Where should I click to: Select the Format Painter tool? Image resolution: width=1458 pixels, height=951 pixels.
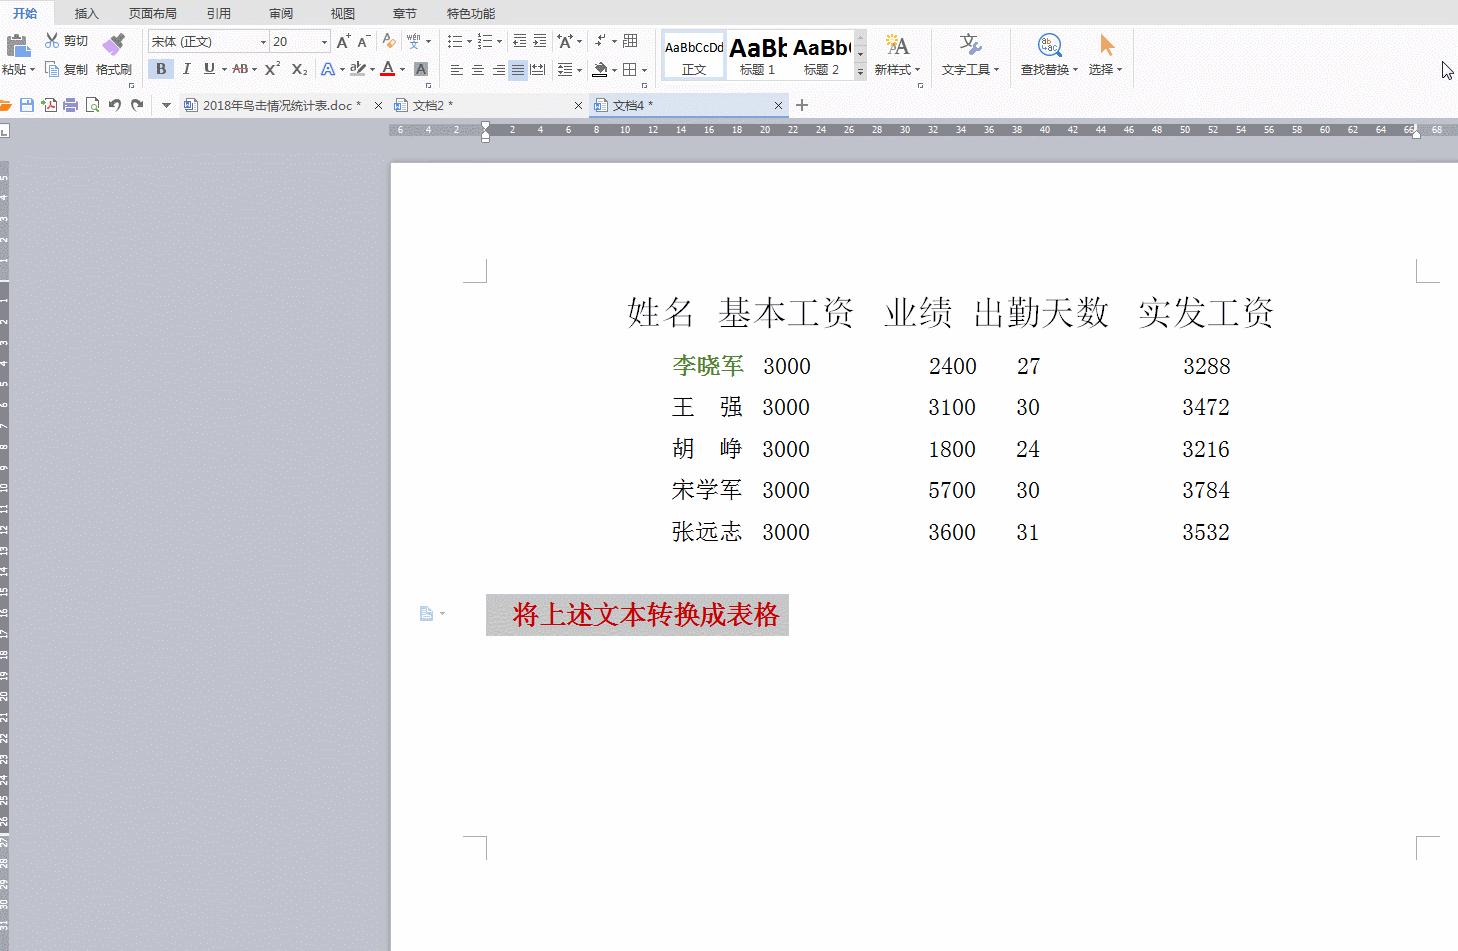tap(114, 55)
